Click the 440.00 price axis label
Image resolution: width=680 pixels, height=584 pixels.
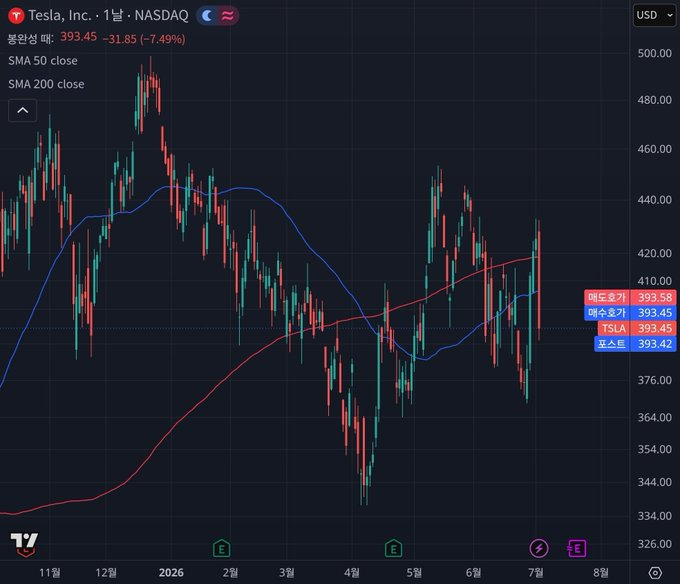654,200
